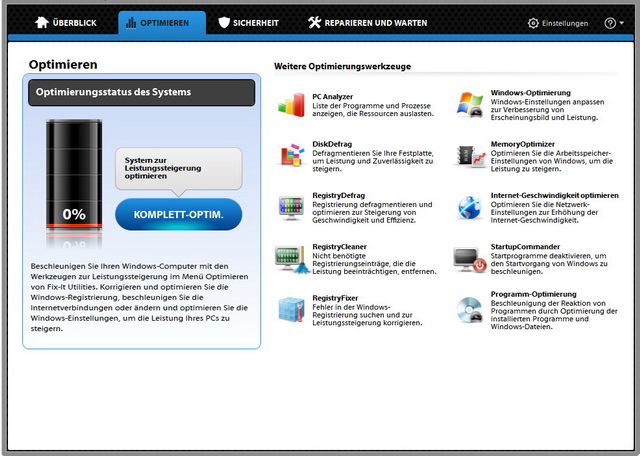
Task: Switch to the Überblick tab
Action: [x=66, y=22]
